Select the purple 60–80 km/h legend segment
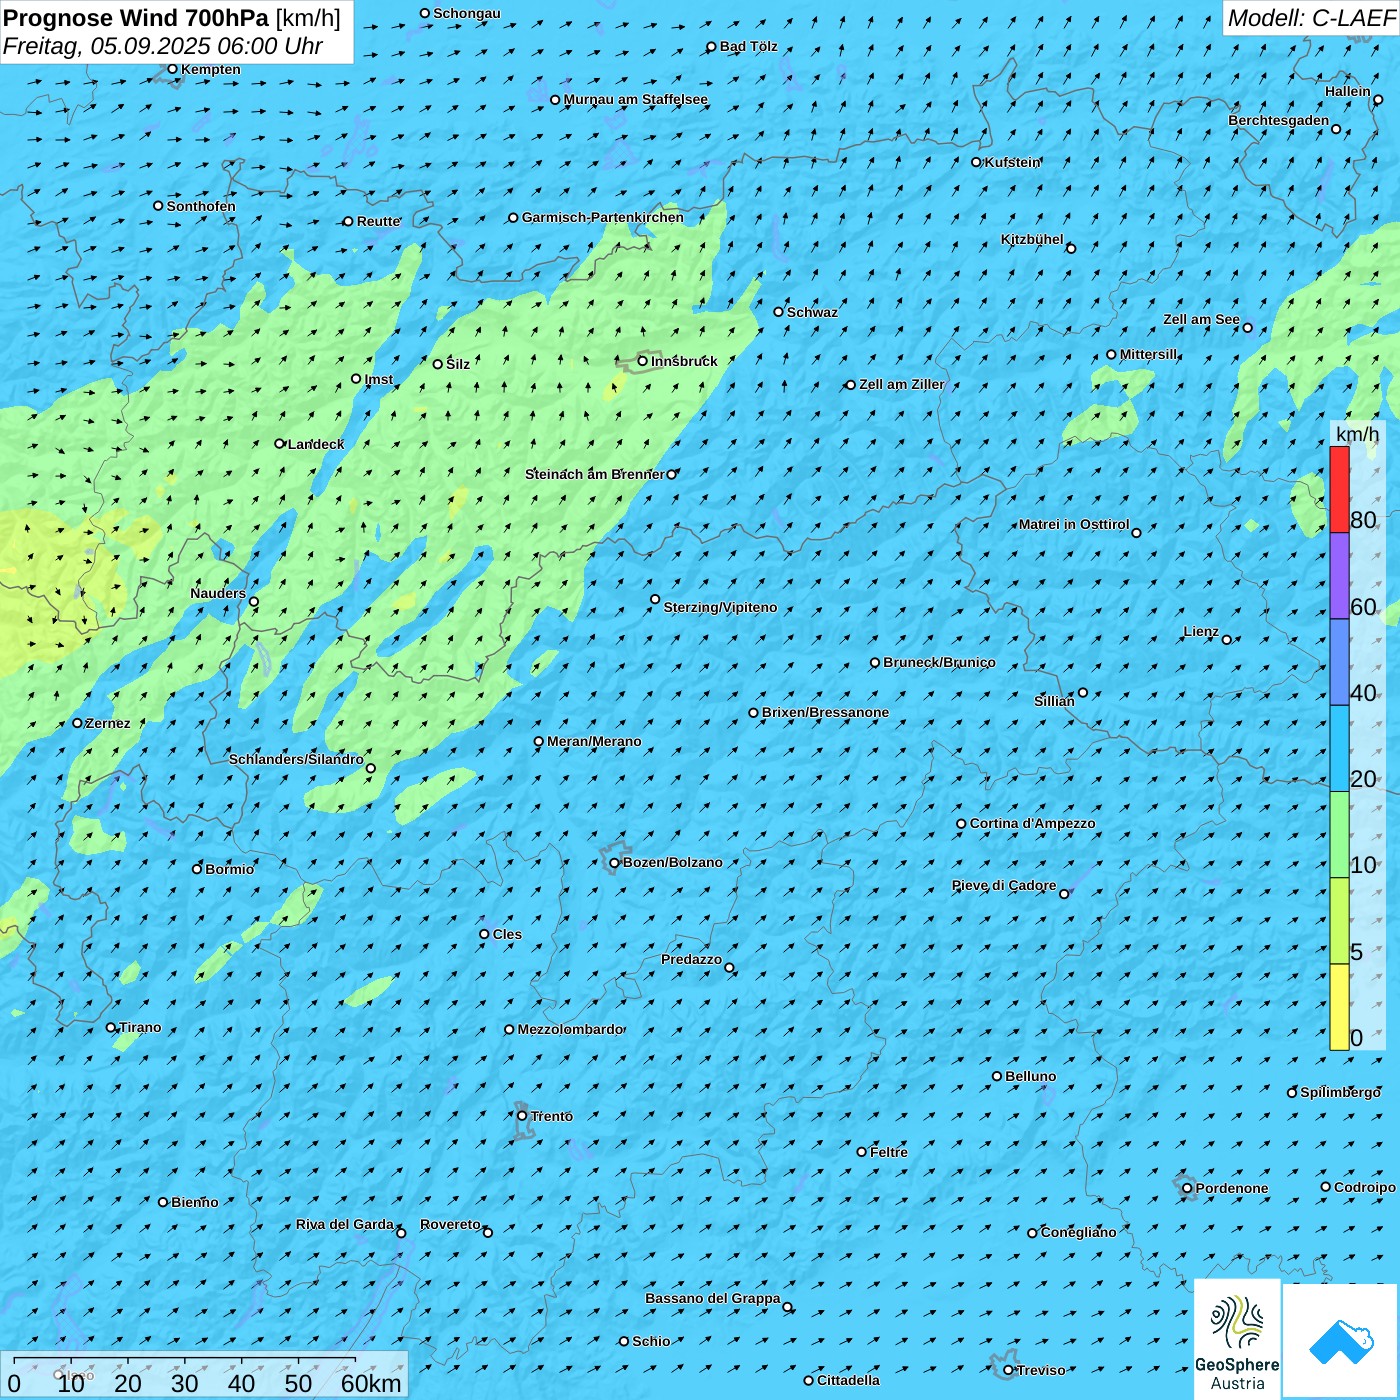Image resolution: width=1400 pixels, height=1400 pixels. pos(1339,576)
